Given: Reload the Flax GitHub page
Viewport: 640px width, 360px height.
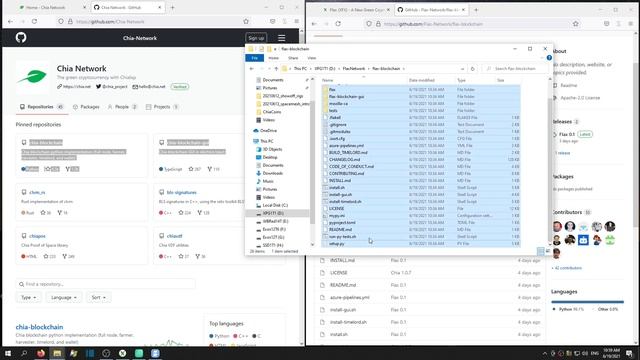Looking at the screenshot, I should (x=338, y=24).
